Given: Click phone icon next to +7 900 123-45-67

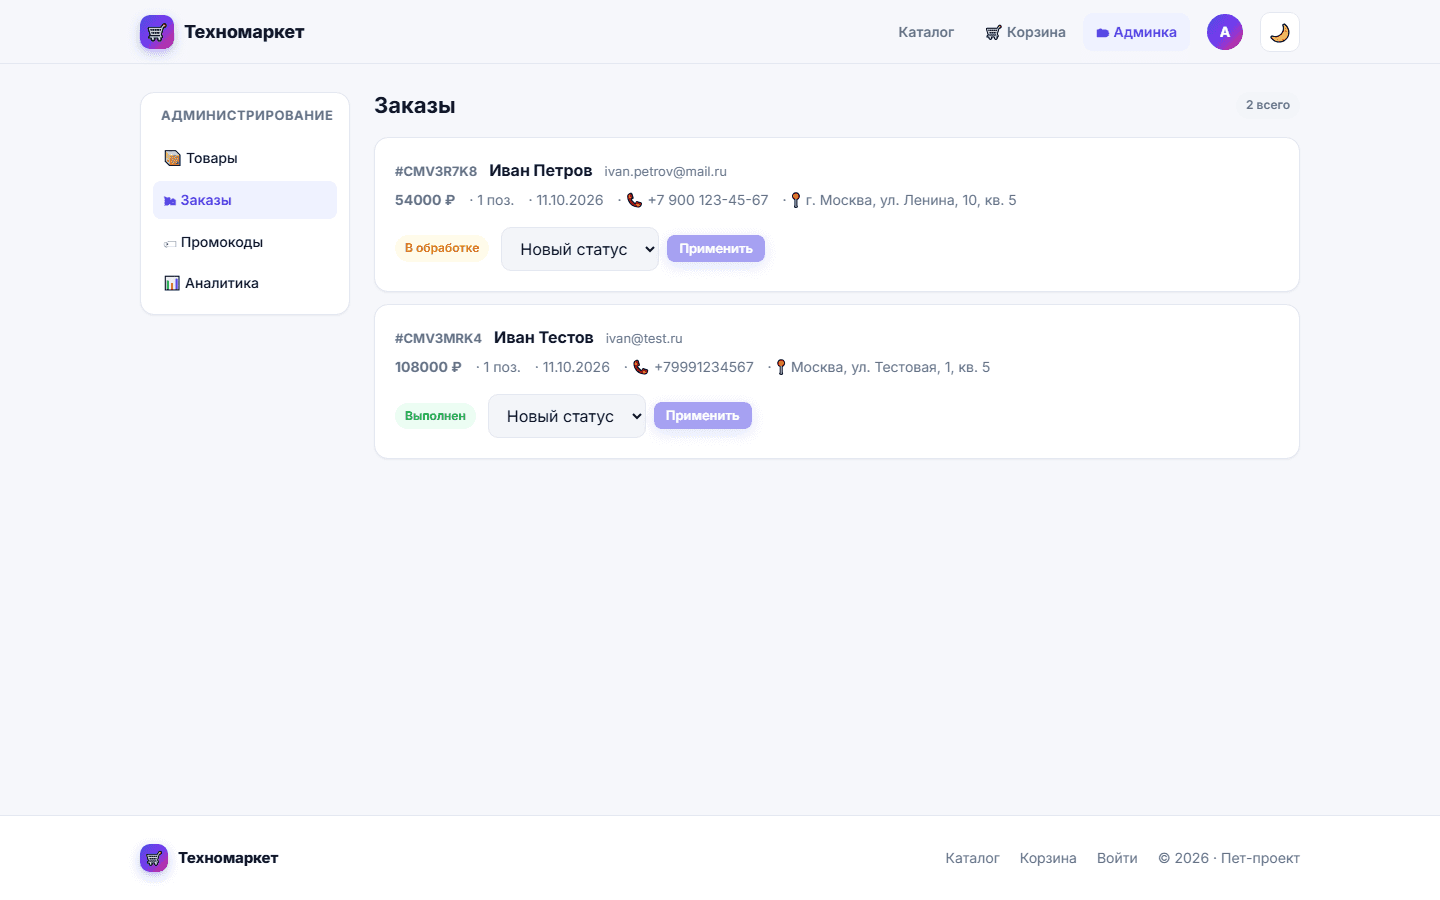Looking at the screenshot, I should [x=634, y=200].
